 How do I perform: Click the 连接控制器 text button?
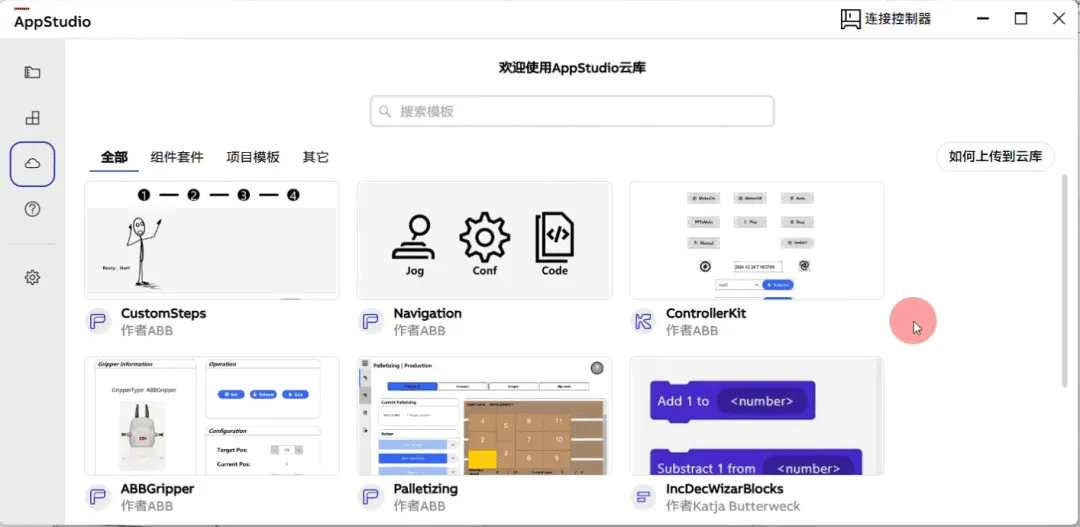point(898,19)
